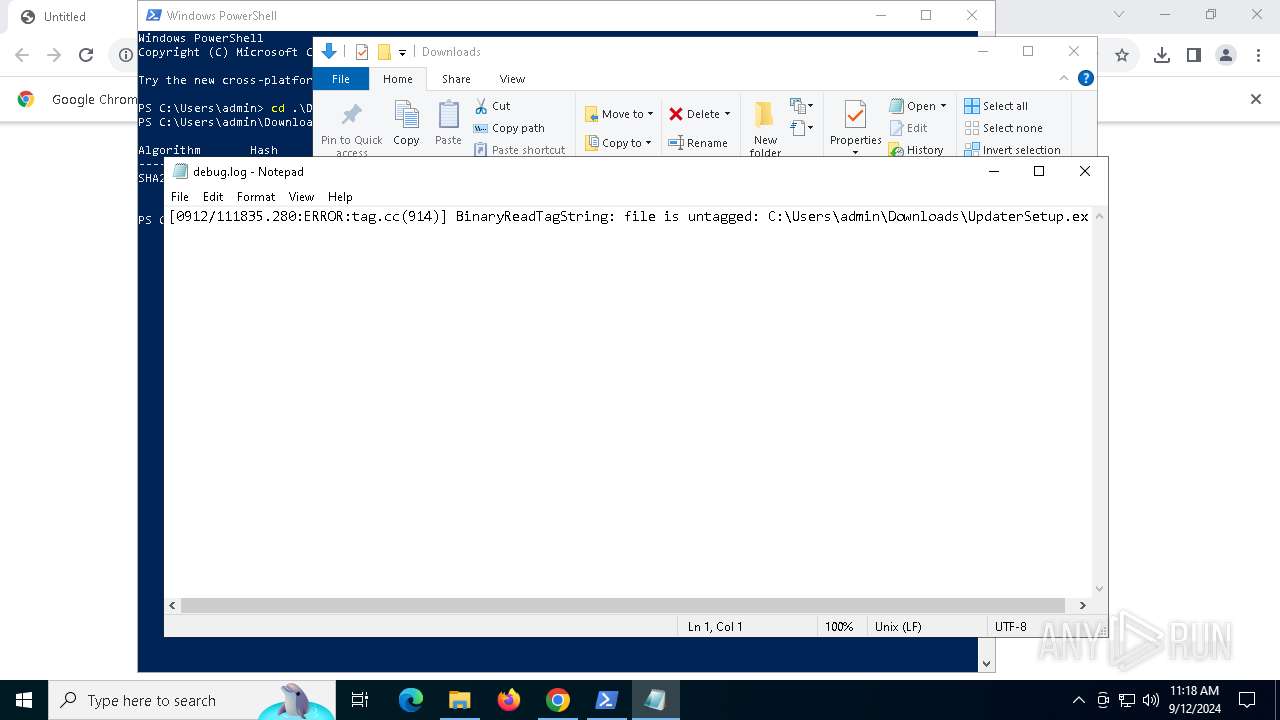Open File Explorer taskbar icon
The height and width of the screenshot is (720, 1280).
460,700
